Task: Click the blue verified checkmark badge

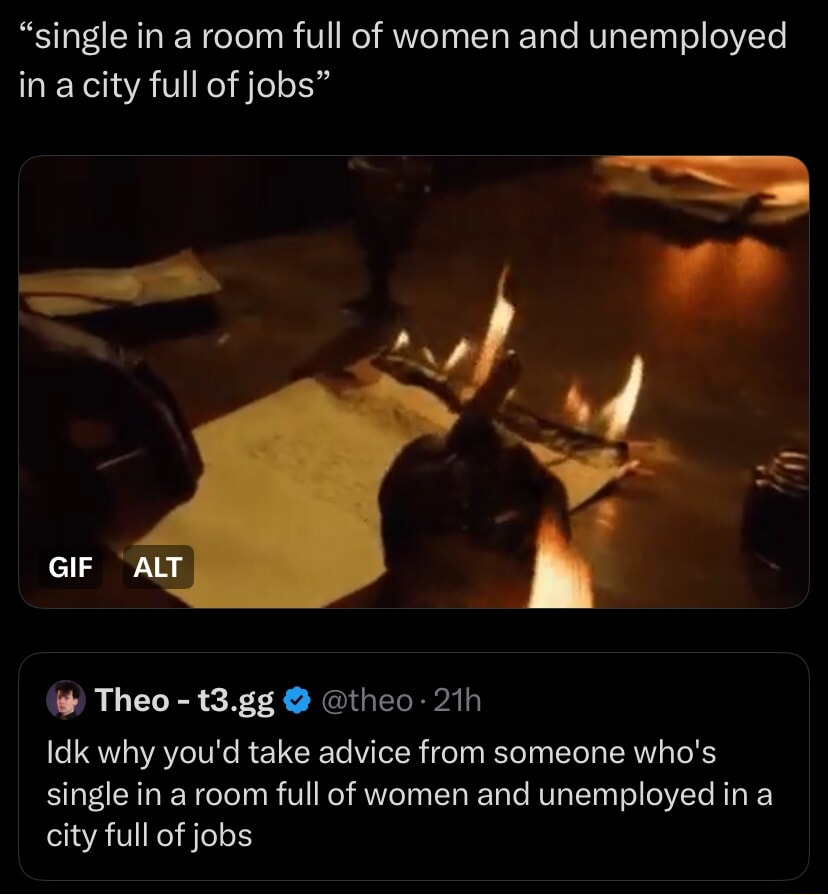Action: tap(296, 701)
